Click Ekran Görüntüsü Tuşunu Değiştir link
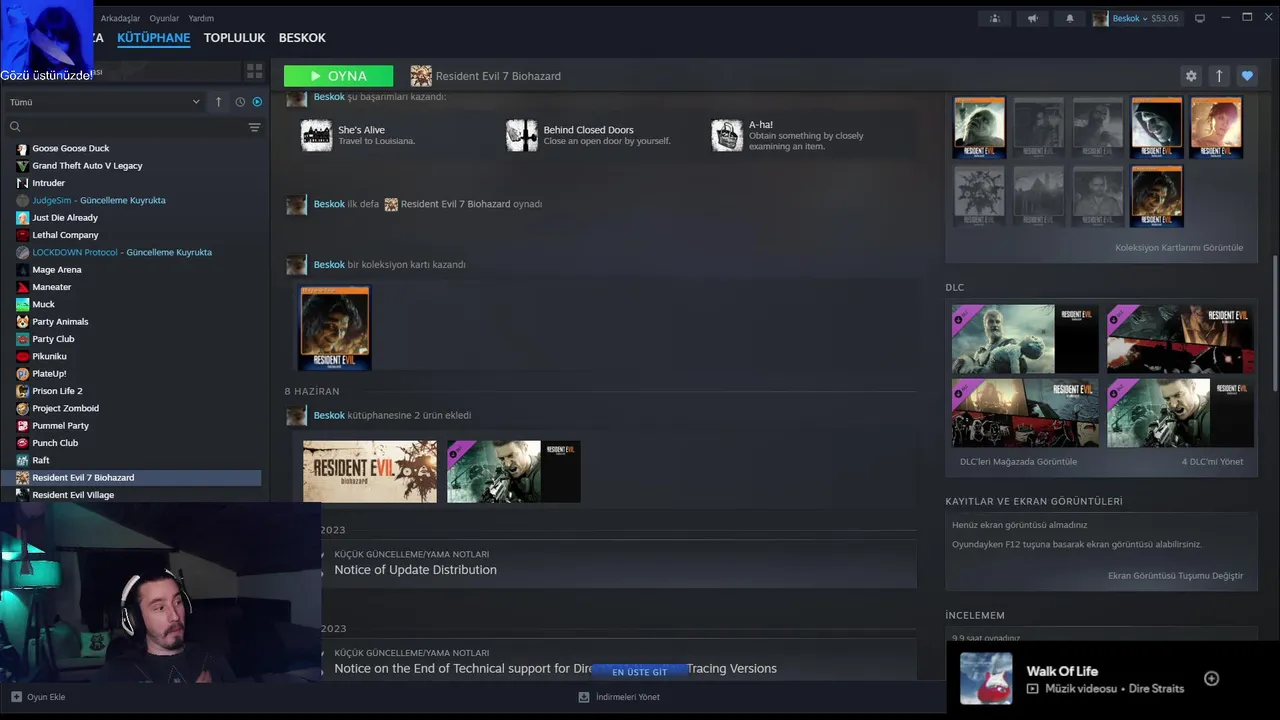The width and height of the screenshot is (1280, 720). pos(1175,576)
